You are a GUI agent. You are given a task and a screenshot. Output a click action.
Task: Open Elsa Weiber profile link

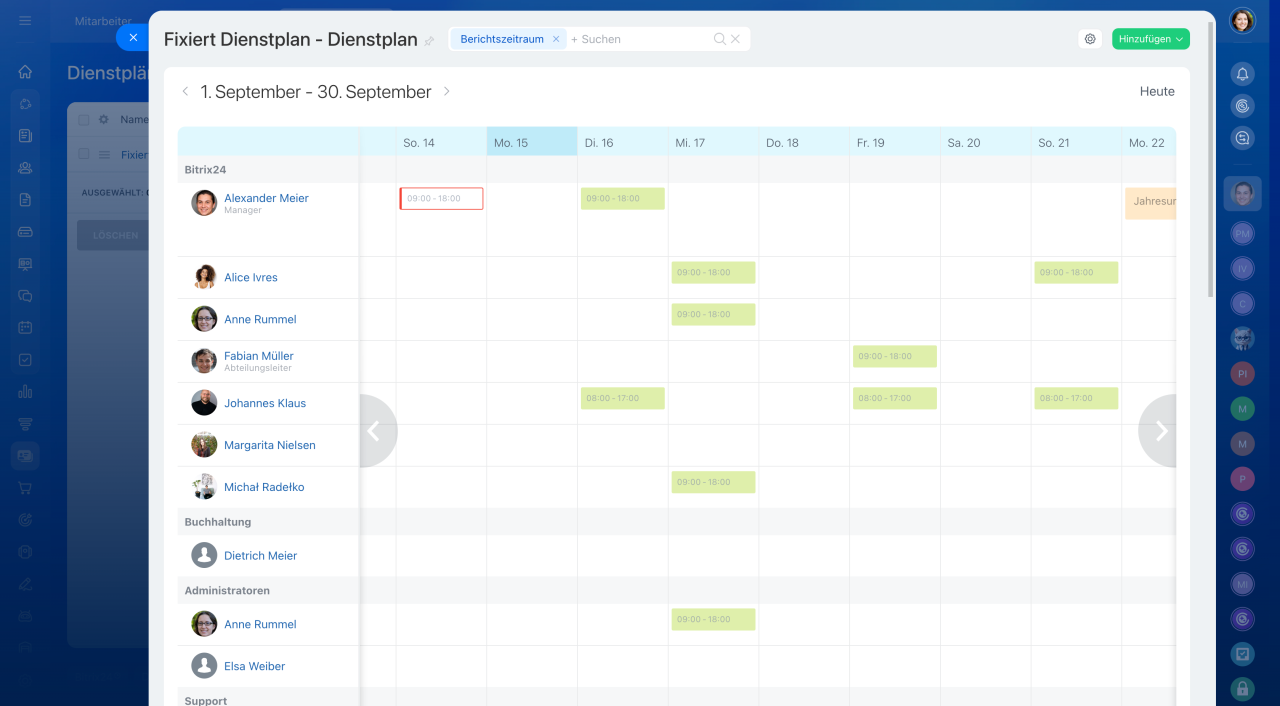(254, 666)
